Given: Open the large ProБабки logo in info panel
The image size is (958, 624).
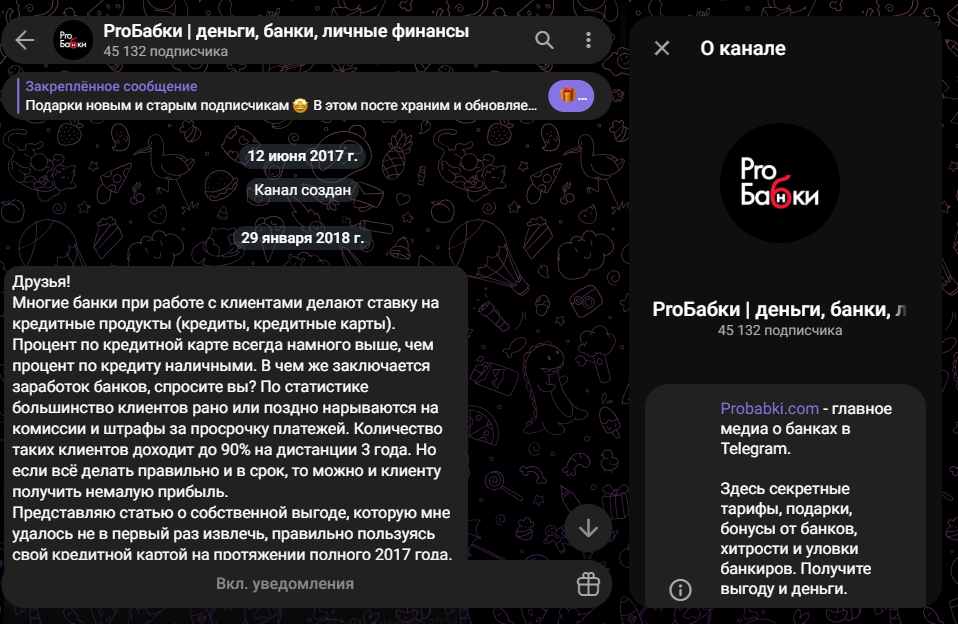Looking at the screenshot, I should coord(779,183).
